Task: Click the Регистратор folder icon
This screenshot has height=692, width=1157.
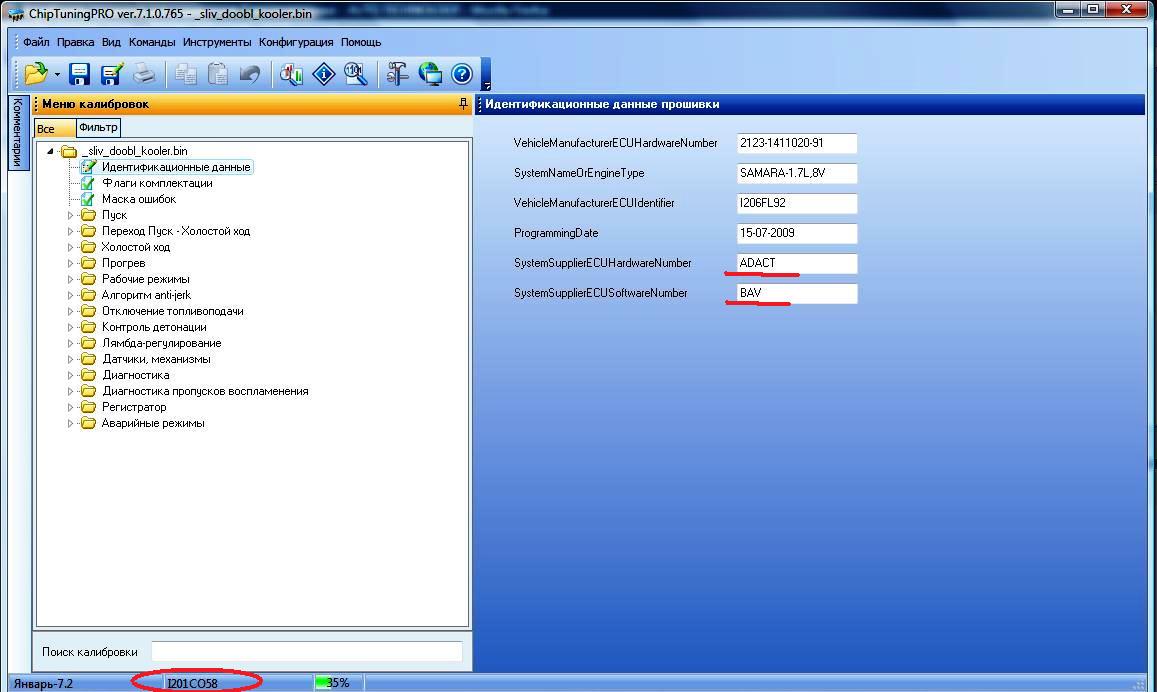Action: click(89, 407)
